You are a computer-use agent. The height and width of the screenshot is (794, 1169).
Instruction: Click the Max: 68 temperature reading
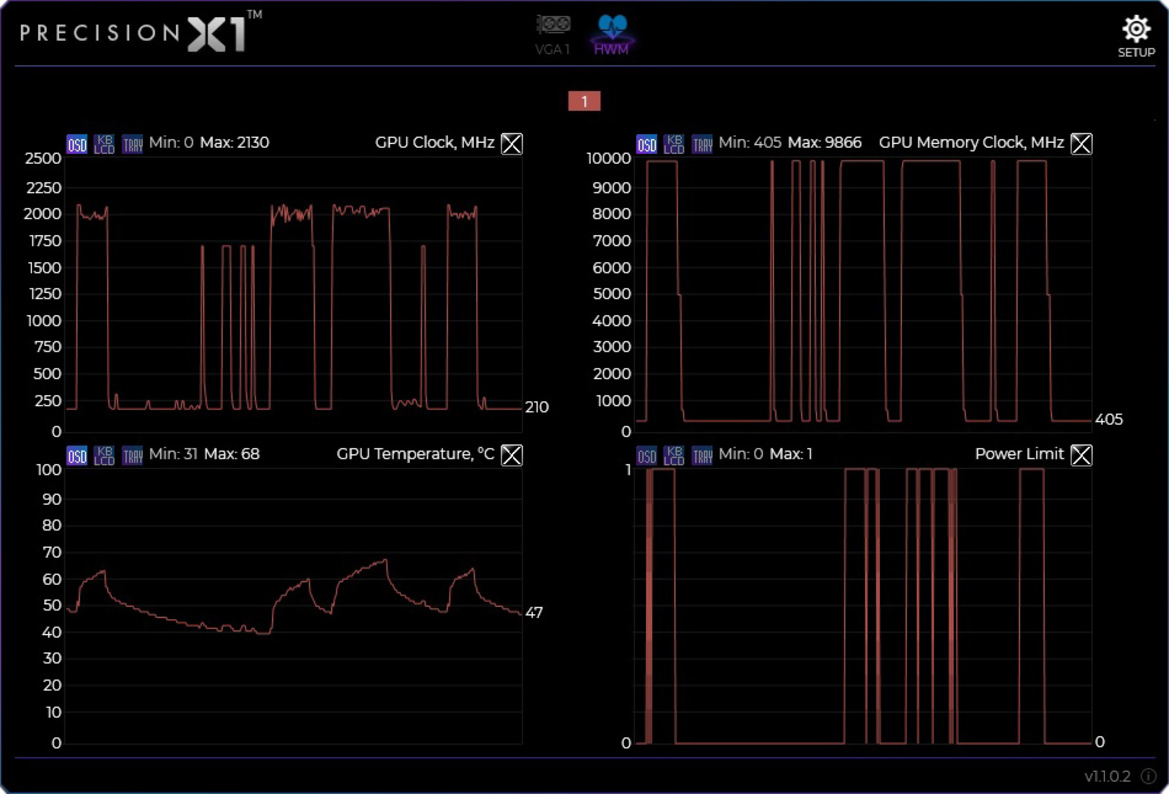pyautogui.click(x=231, y=454)
